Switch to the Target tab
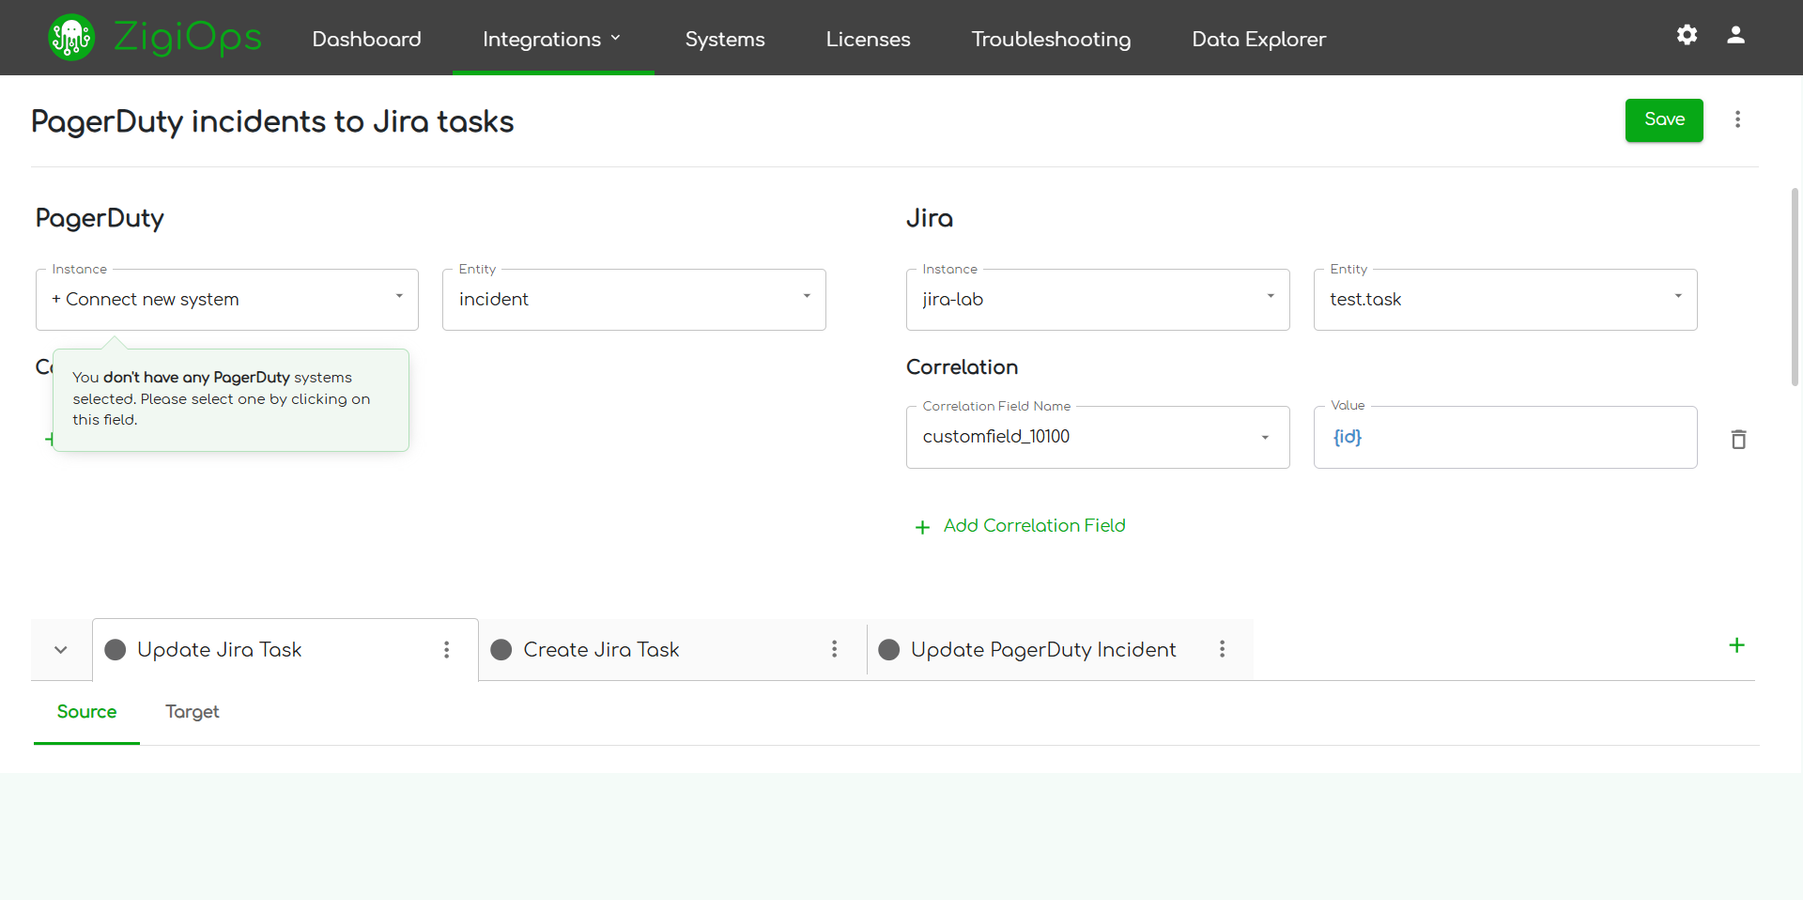 click(x=192, y=712)
